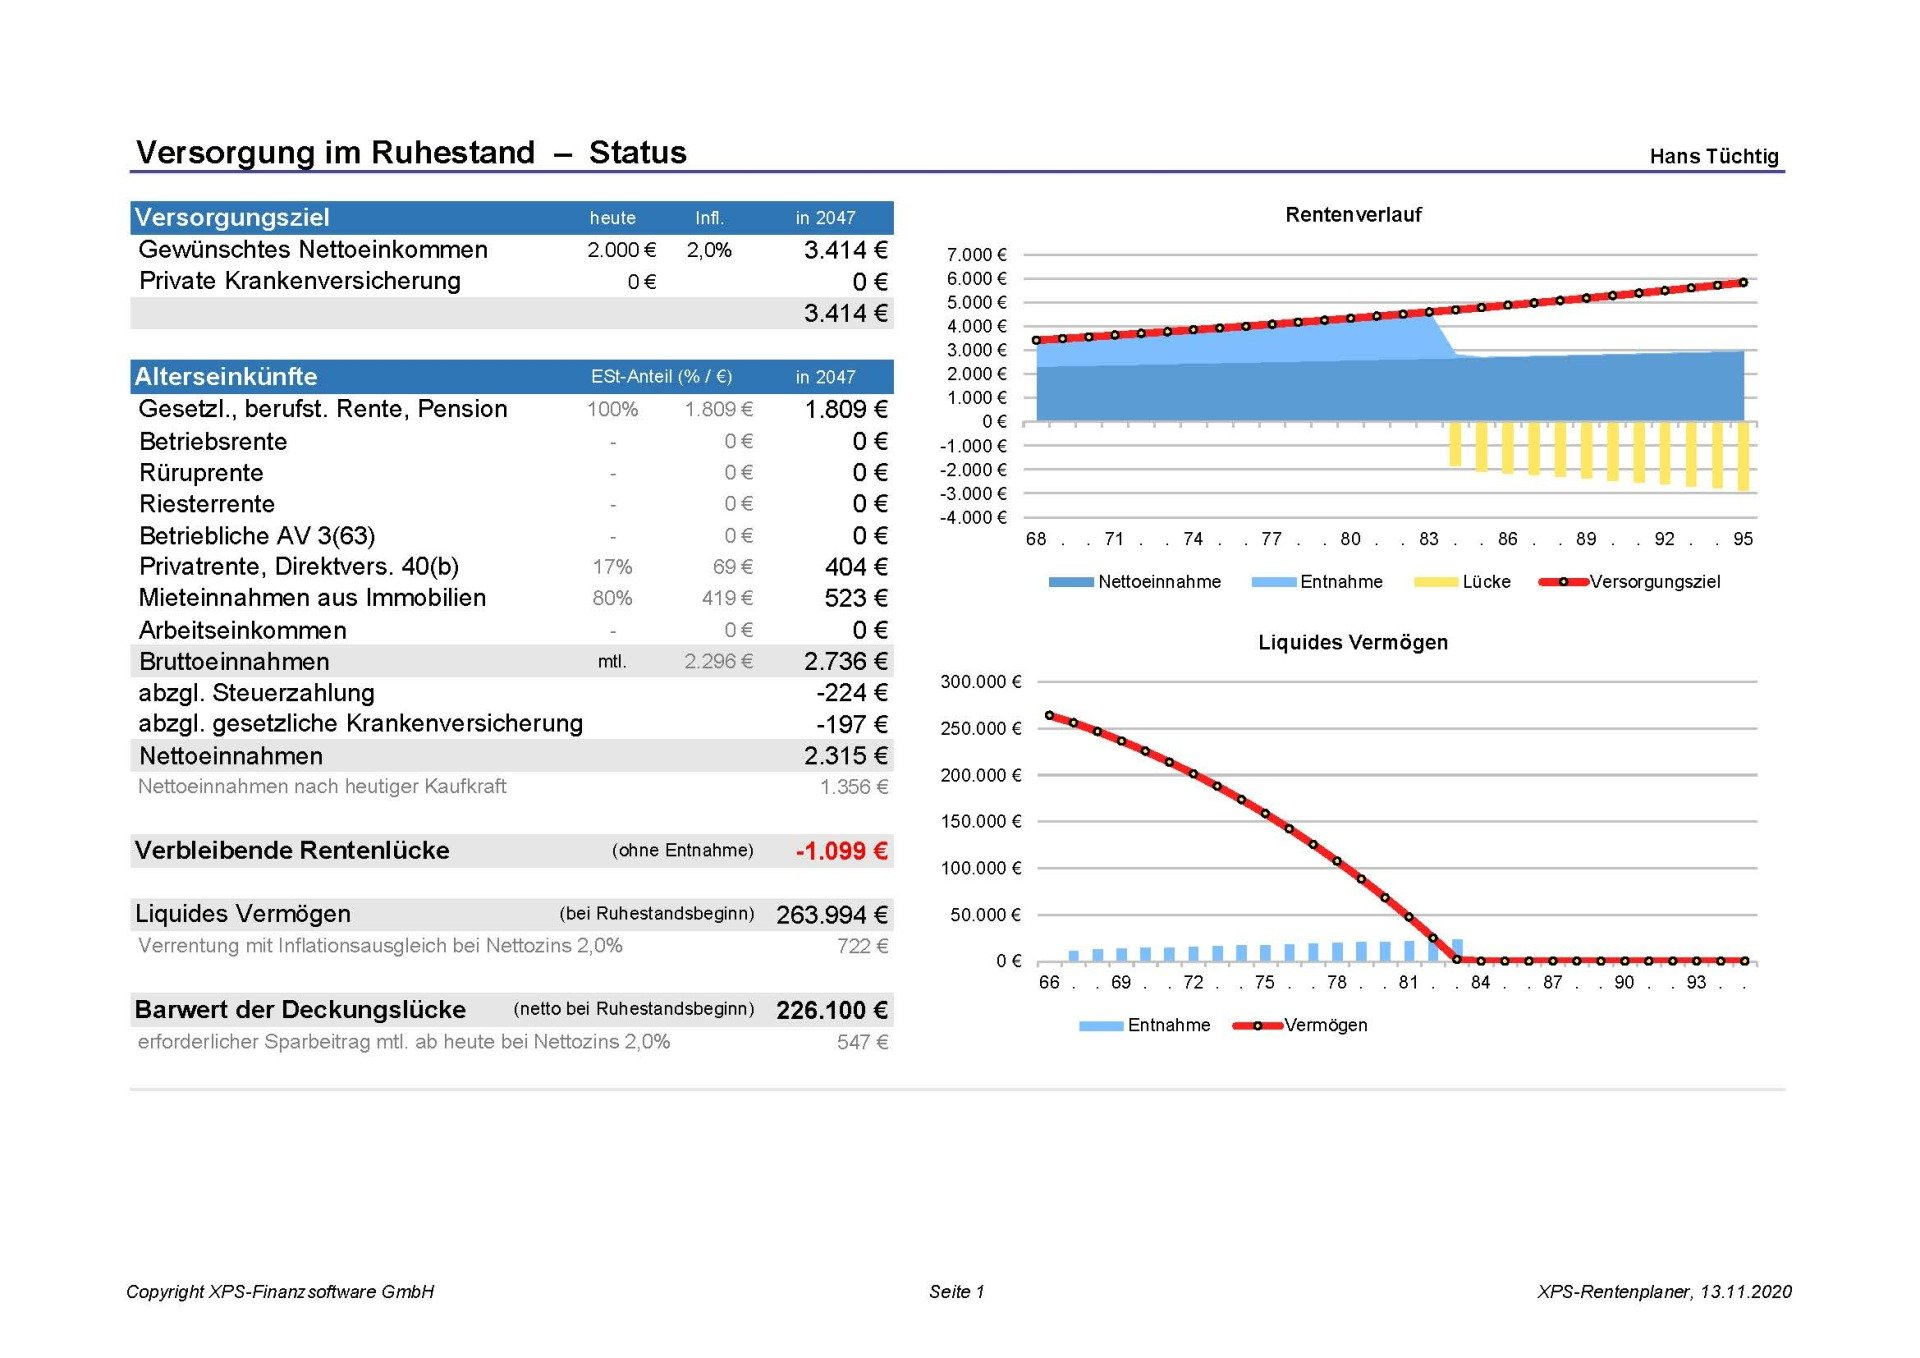Click Copyright XPS-Finanzsoftware GmbH footer text
The width and height of the screenshot is (1920, 1358).
coord(280,1291)
